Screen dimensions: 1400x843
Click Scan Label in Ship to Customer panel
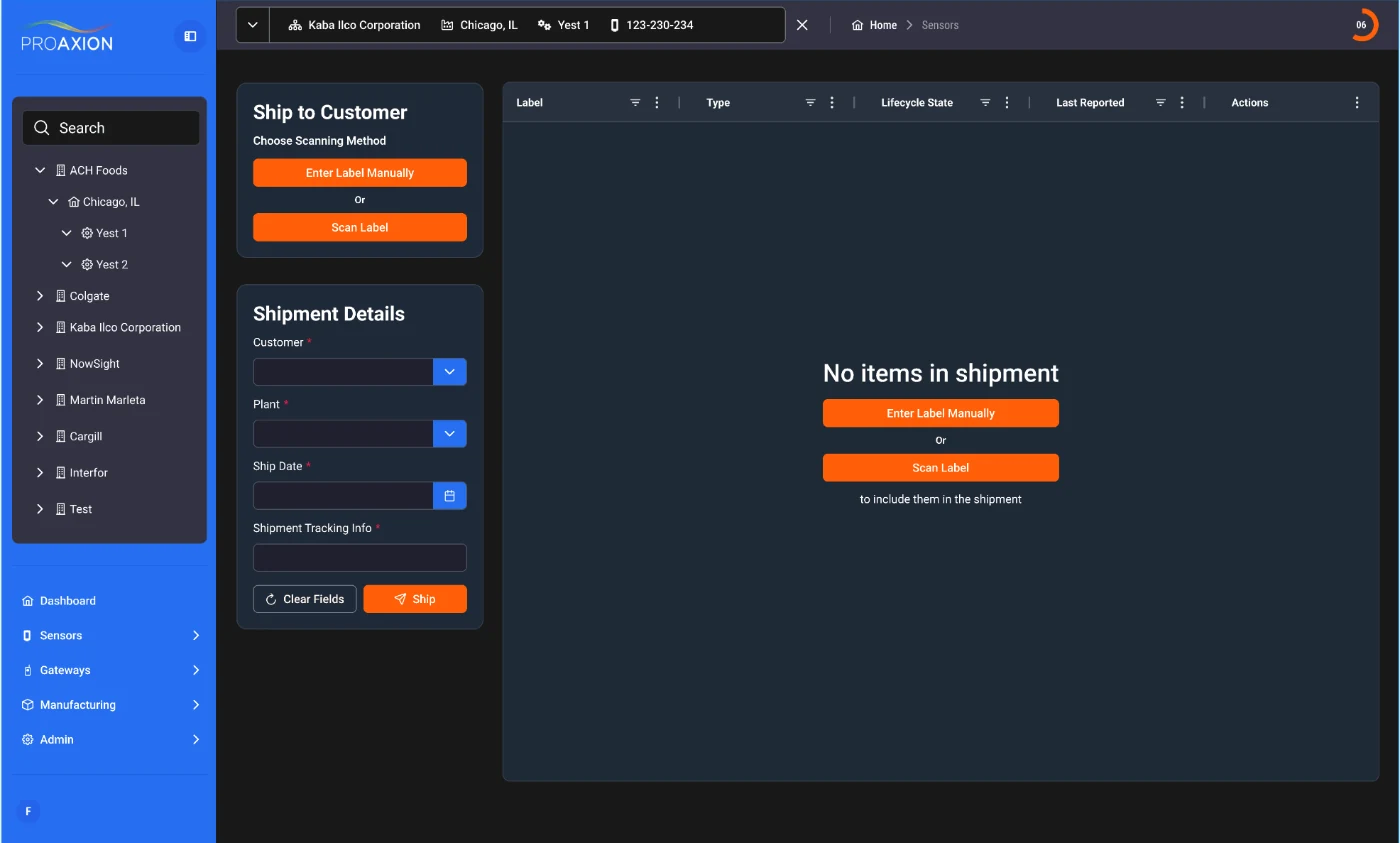click(360, 227)
